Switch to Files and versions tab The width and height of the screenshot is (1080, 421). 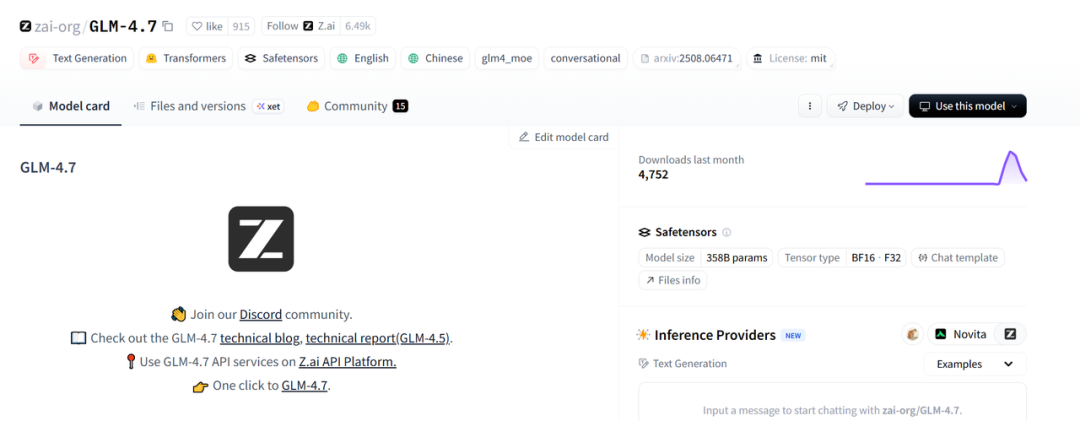pyautogui.click(x=197, y=106)
